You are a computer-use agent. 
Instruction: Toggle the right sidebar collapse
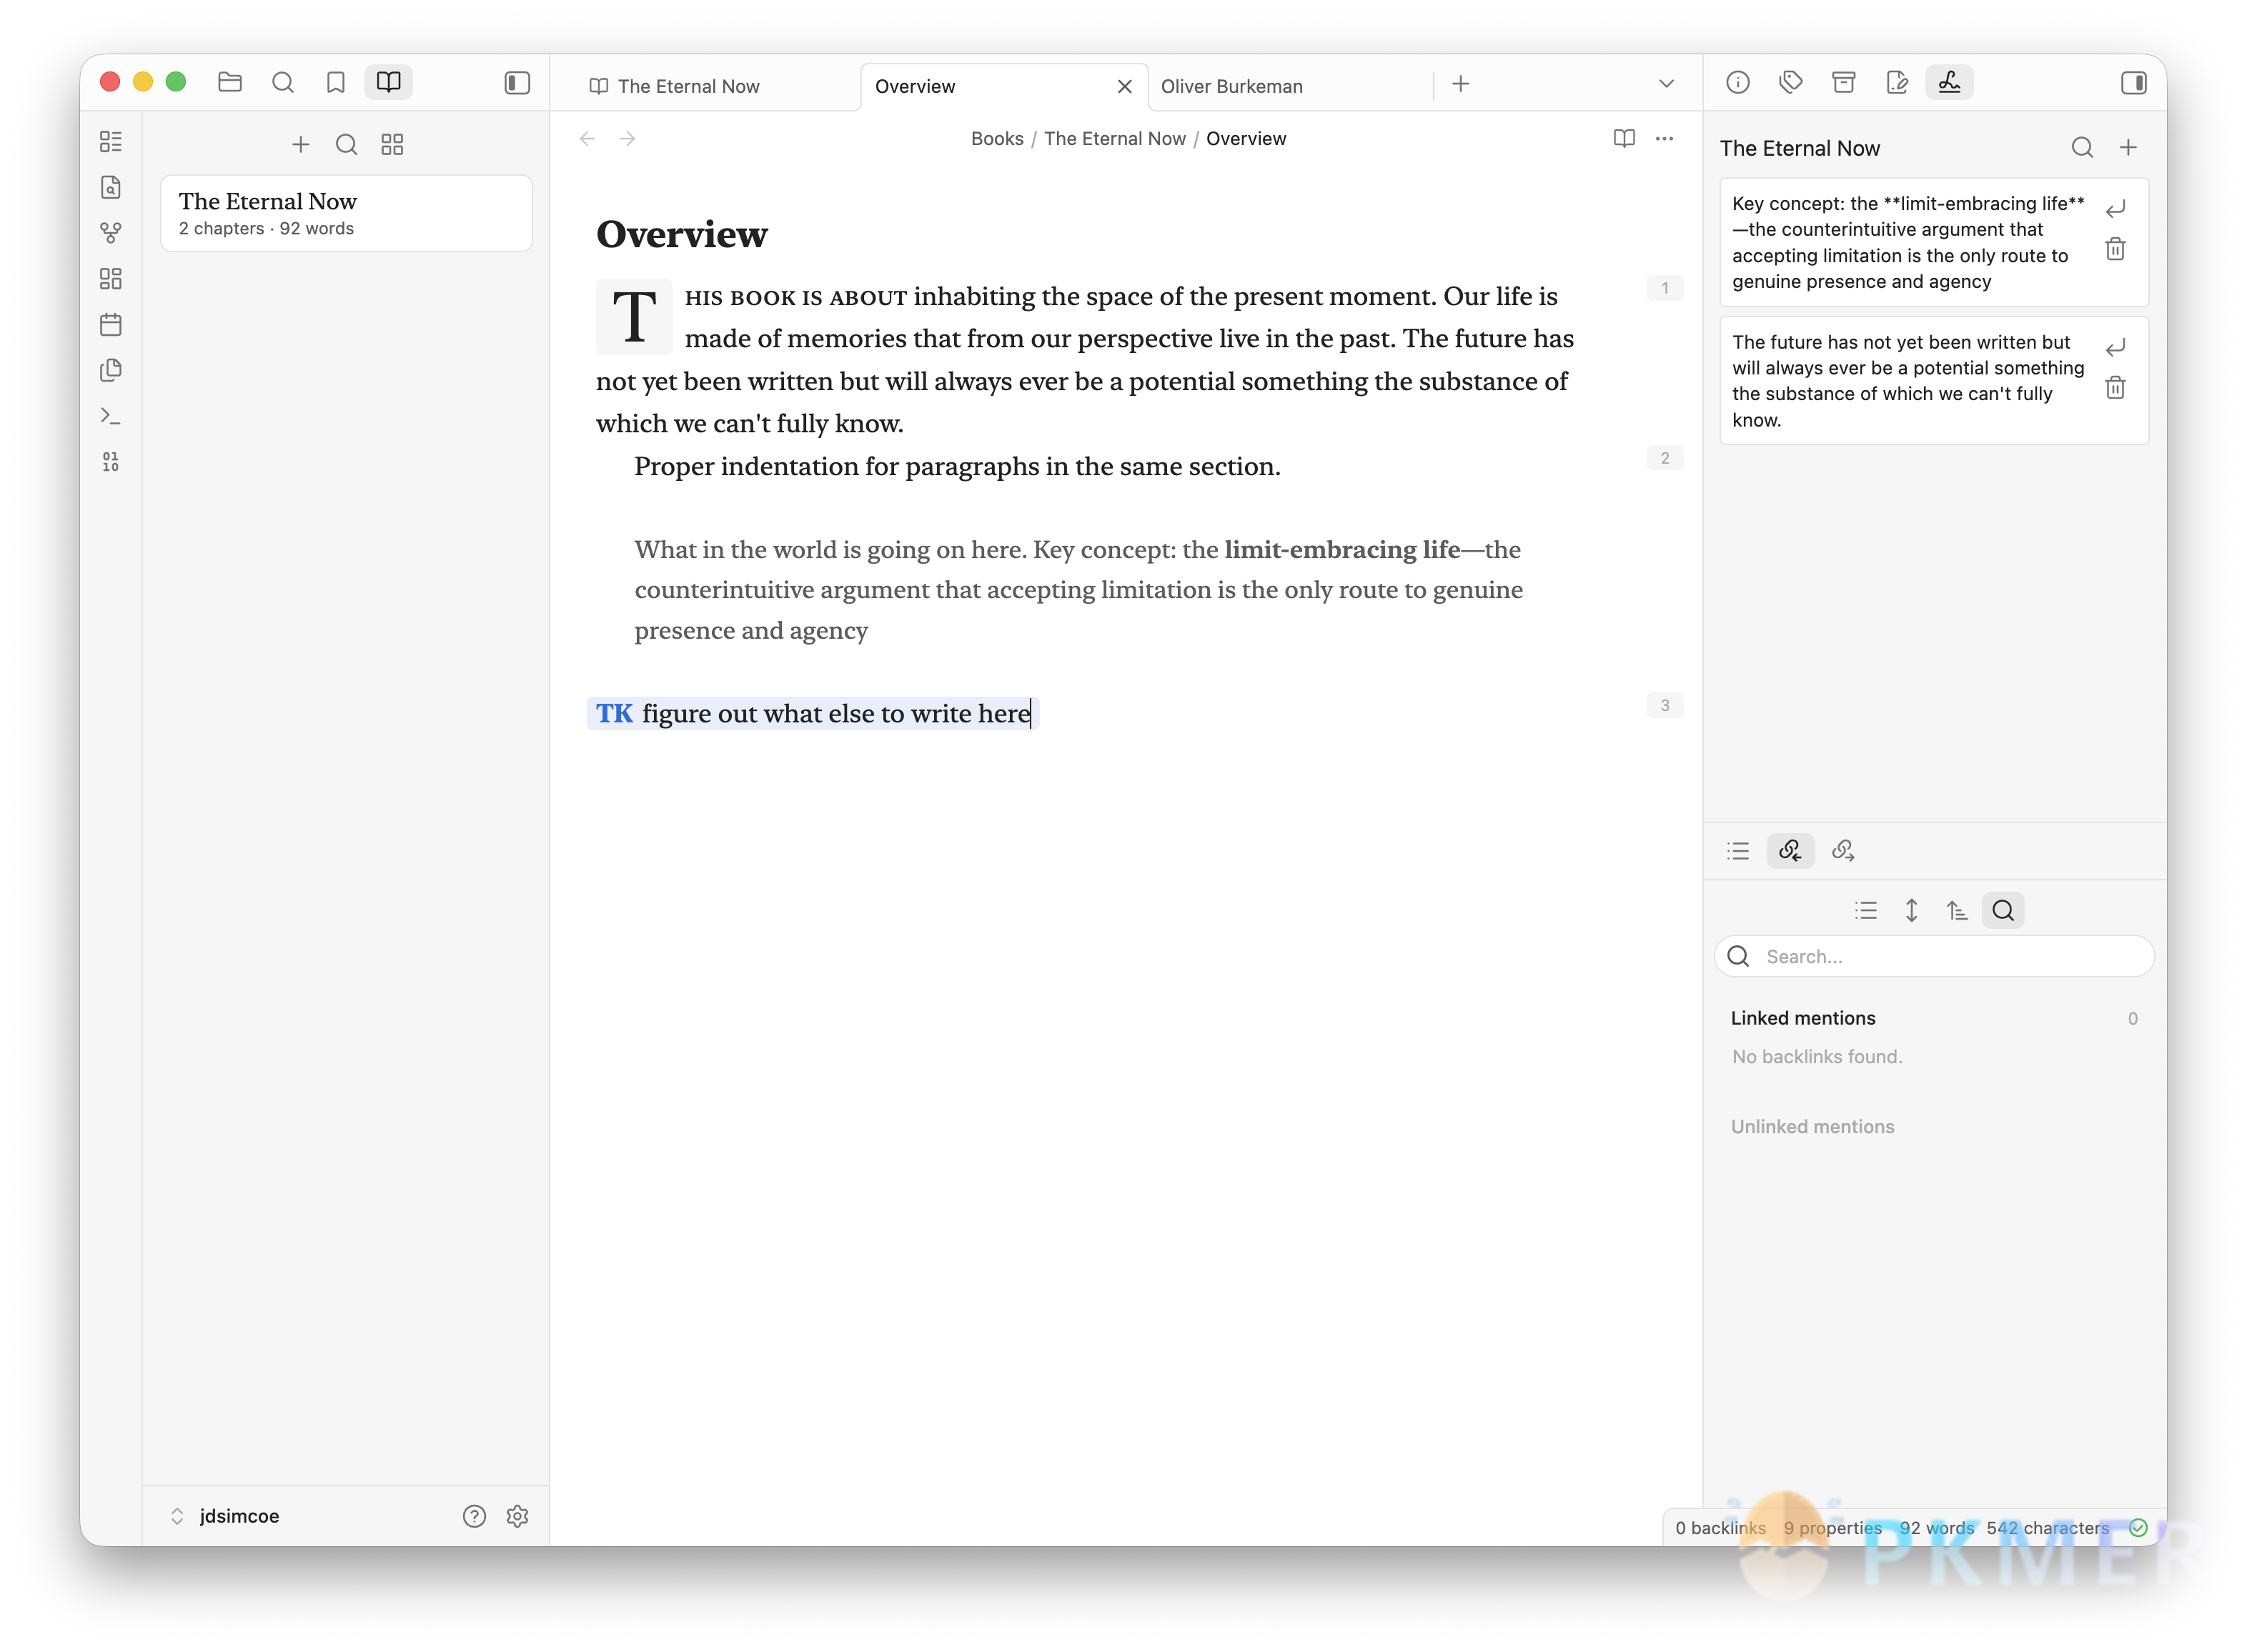[2133, 83]
